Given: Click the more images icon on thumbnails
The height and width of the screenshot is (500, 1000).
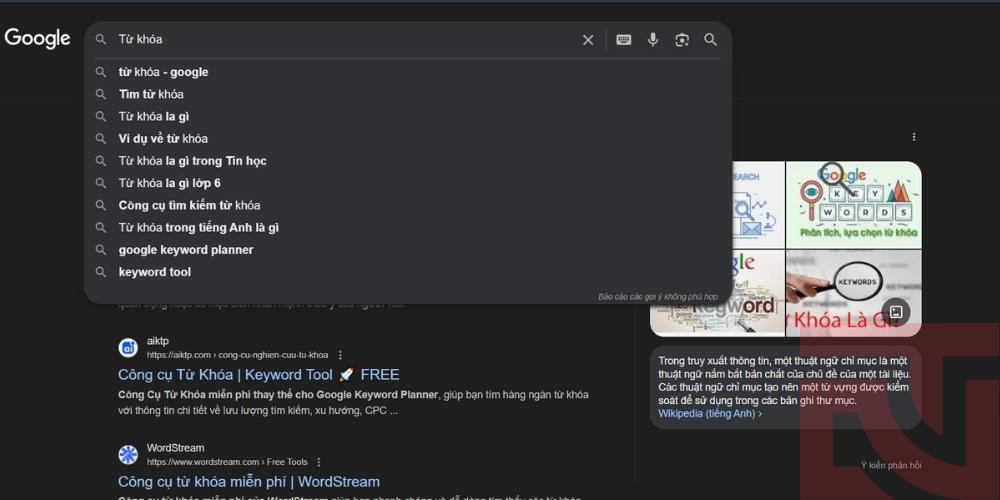Looking at the screenshot, I should (x=896, y=312).
